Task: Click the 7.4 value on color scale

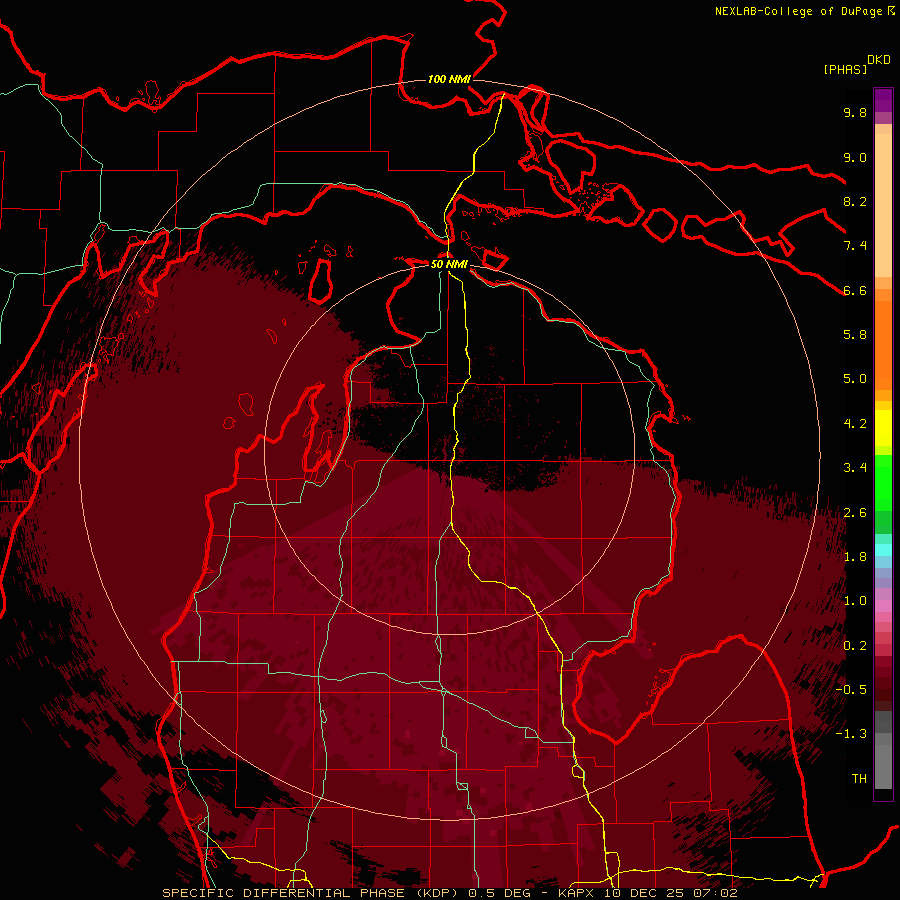Action: pyautogui.click(x=855, y=246)
